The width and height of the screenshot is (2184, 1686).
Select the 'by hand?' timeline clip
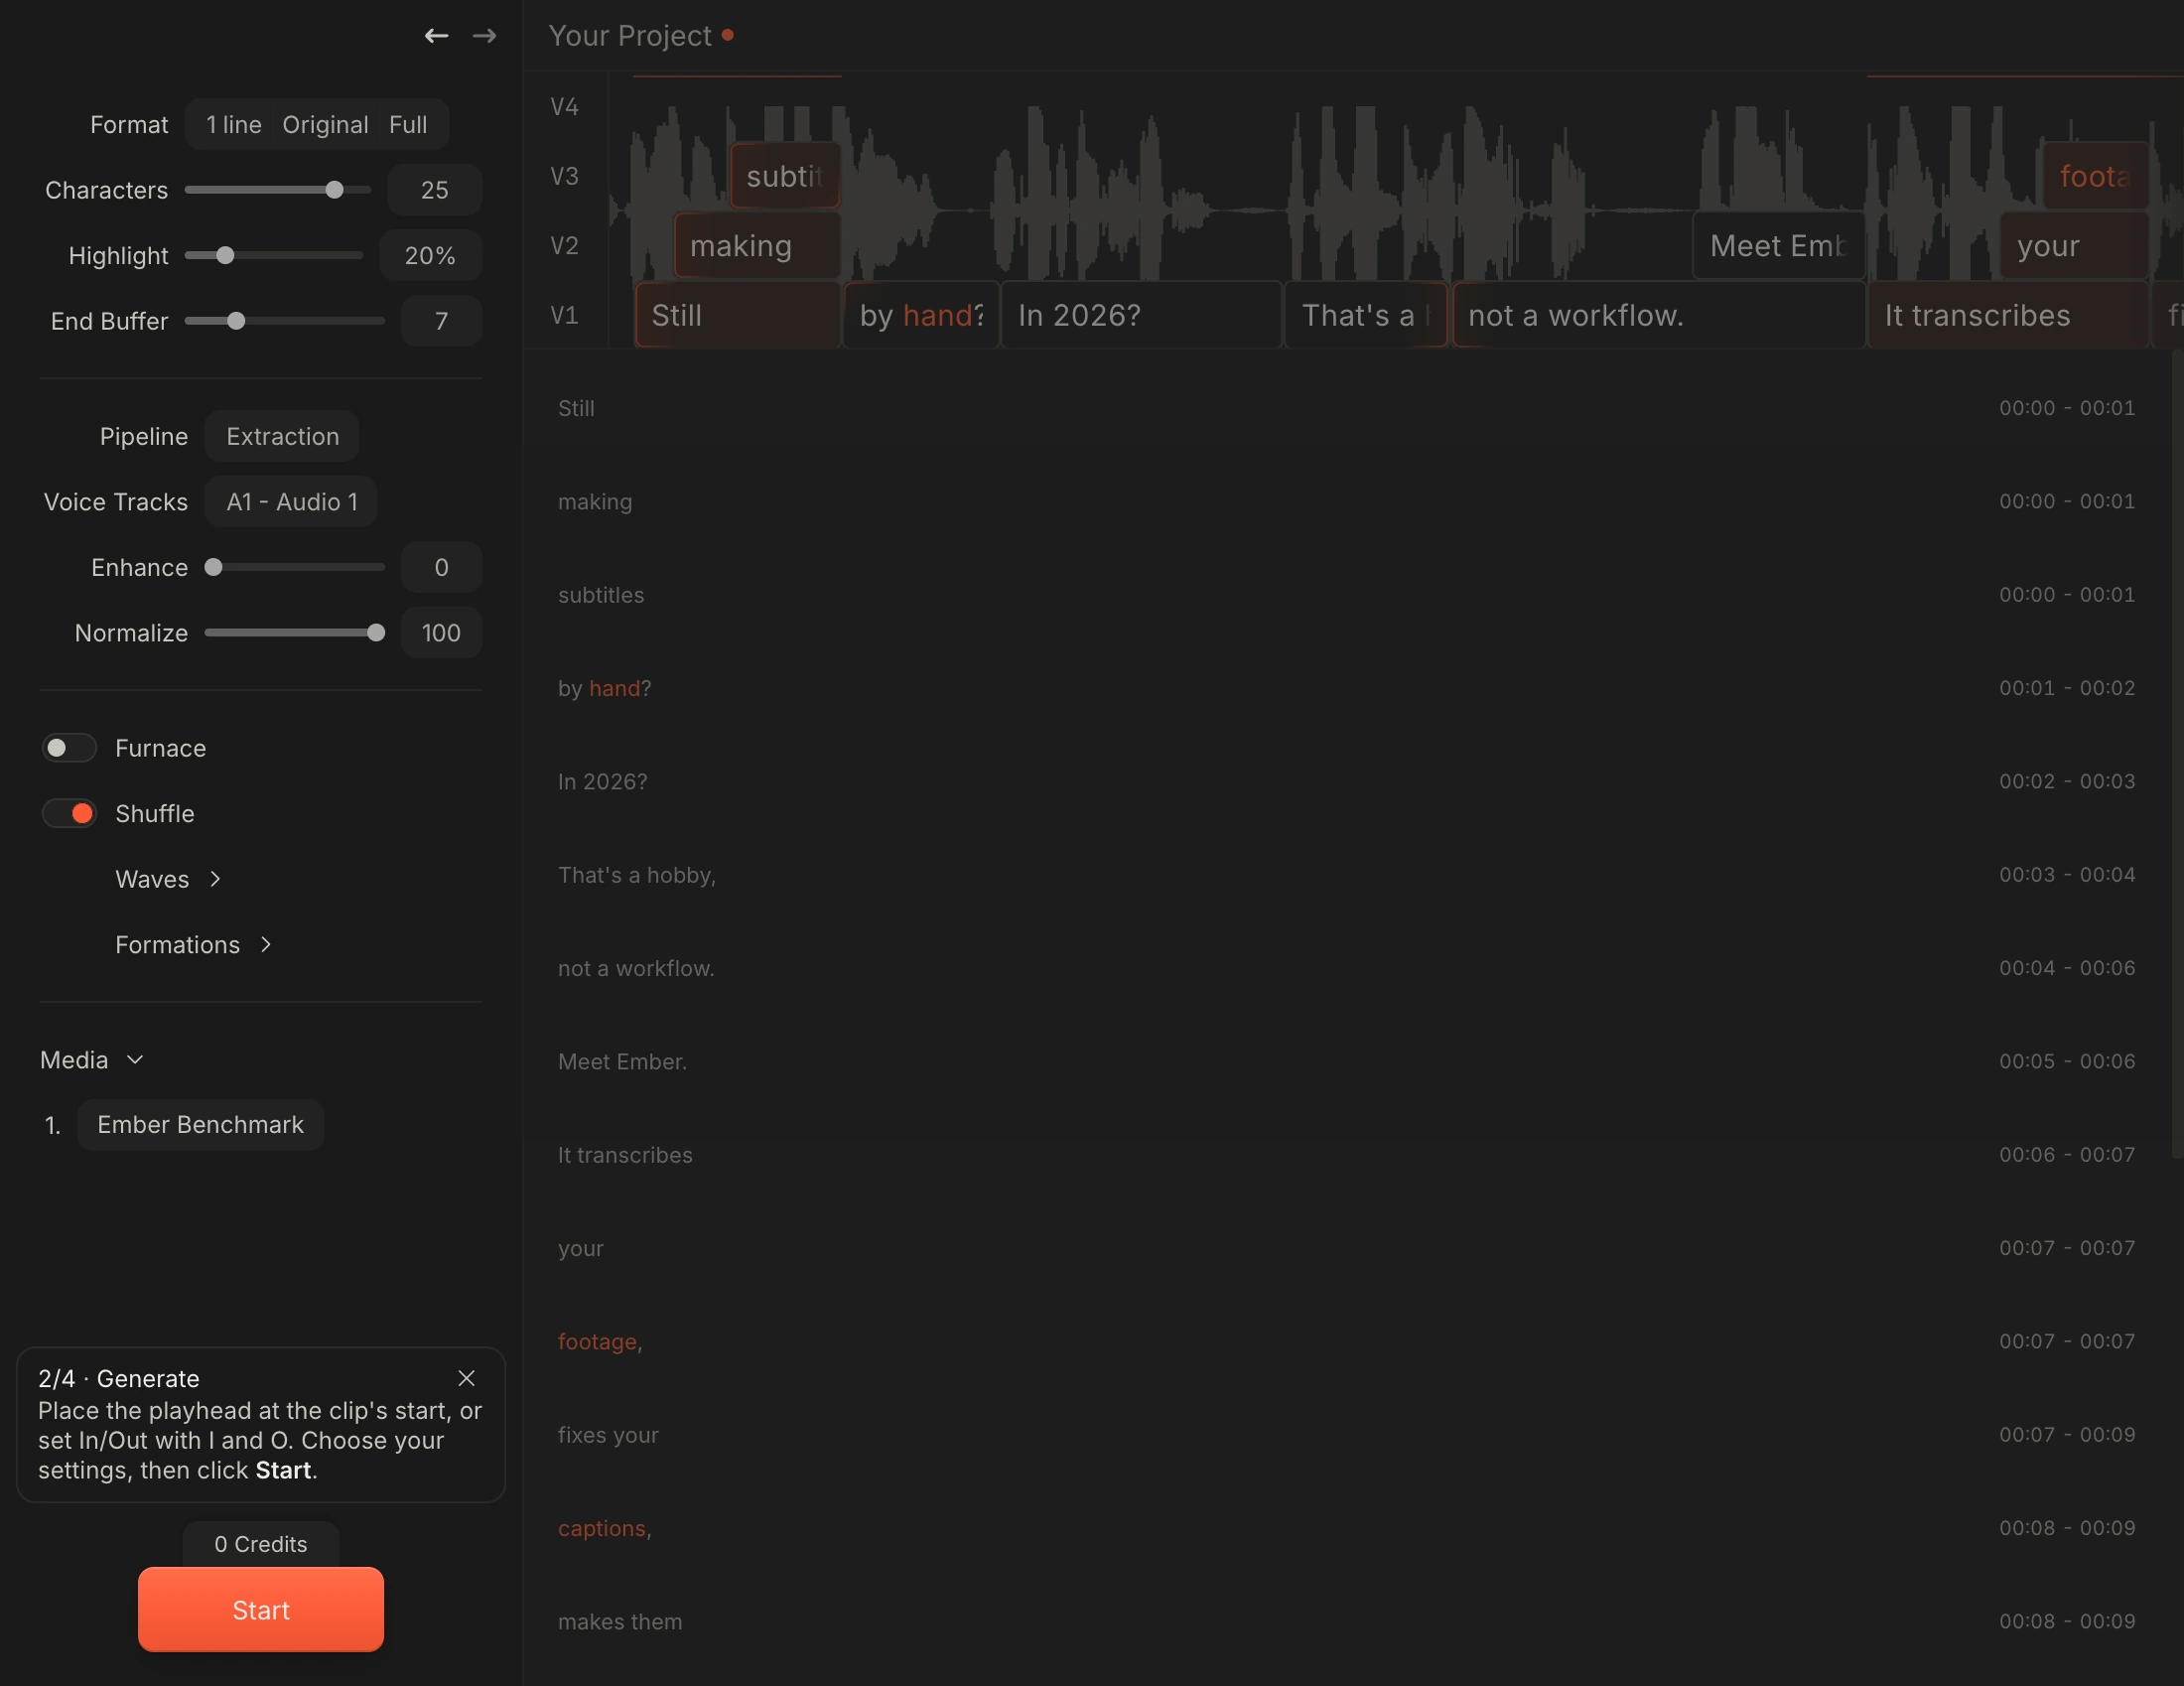(x=921, y=315)
